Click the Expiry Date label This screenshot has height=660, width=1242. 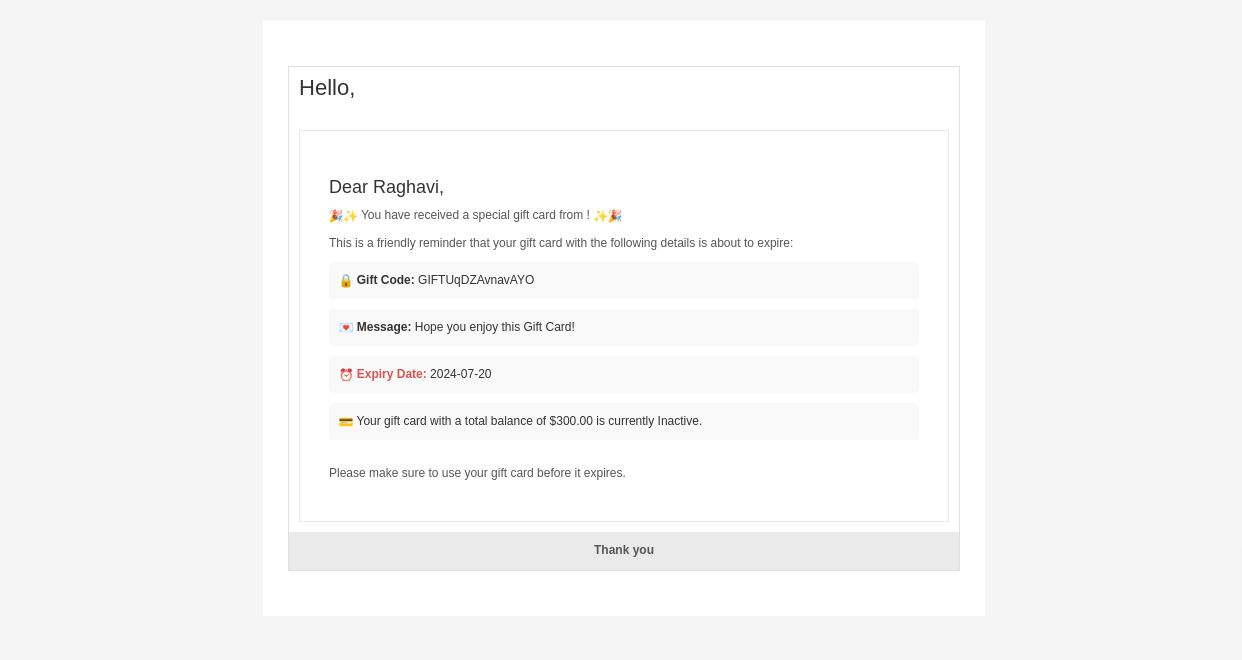[391, 374]
